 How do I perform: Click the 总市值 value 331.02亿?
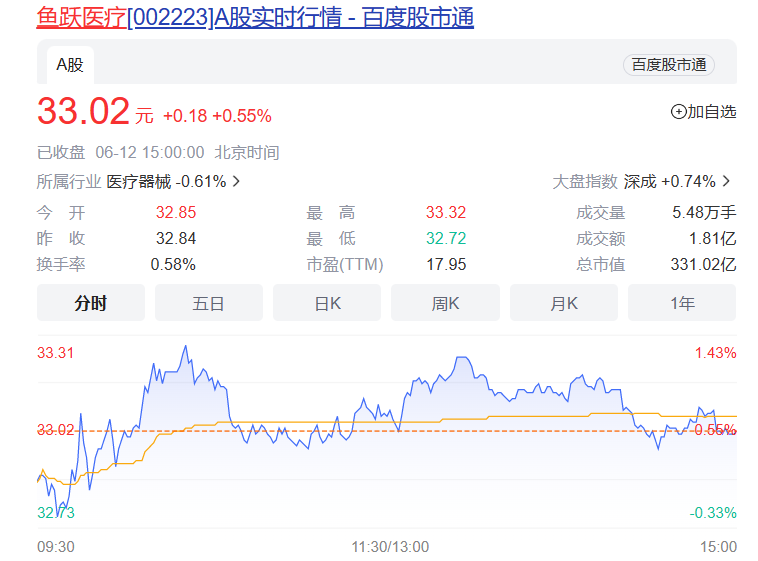703,265
